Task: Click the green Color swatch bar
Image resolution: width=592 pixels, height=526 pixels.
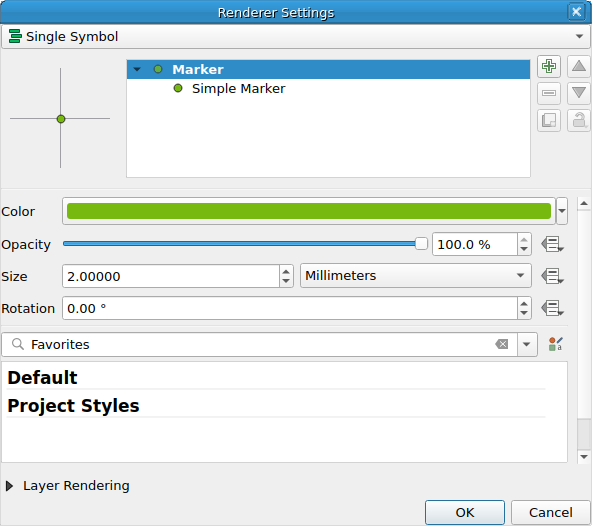Action: [308, 211]
